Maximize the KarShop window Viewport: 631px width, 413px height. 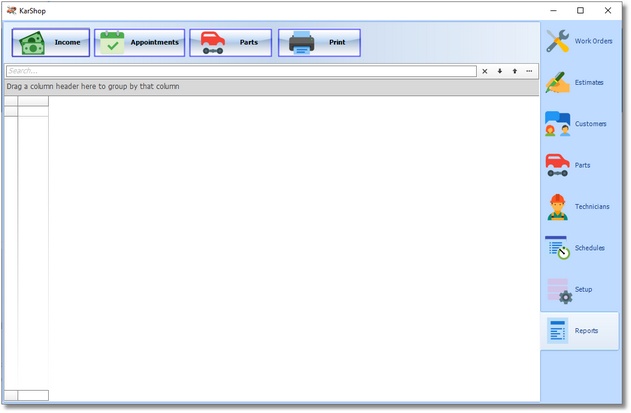click(580, 10)
